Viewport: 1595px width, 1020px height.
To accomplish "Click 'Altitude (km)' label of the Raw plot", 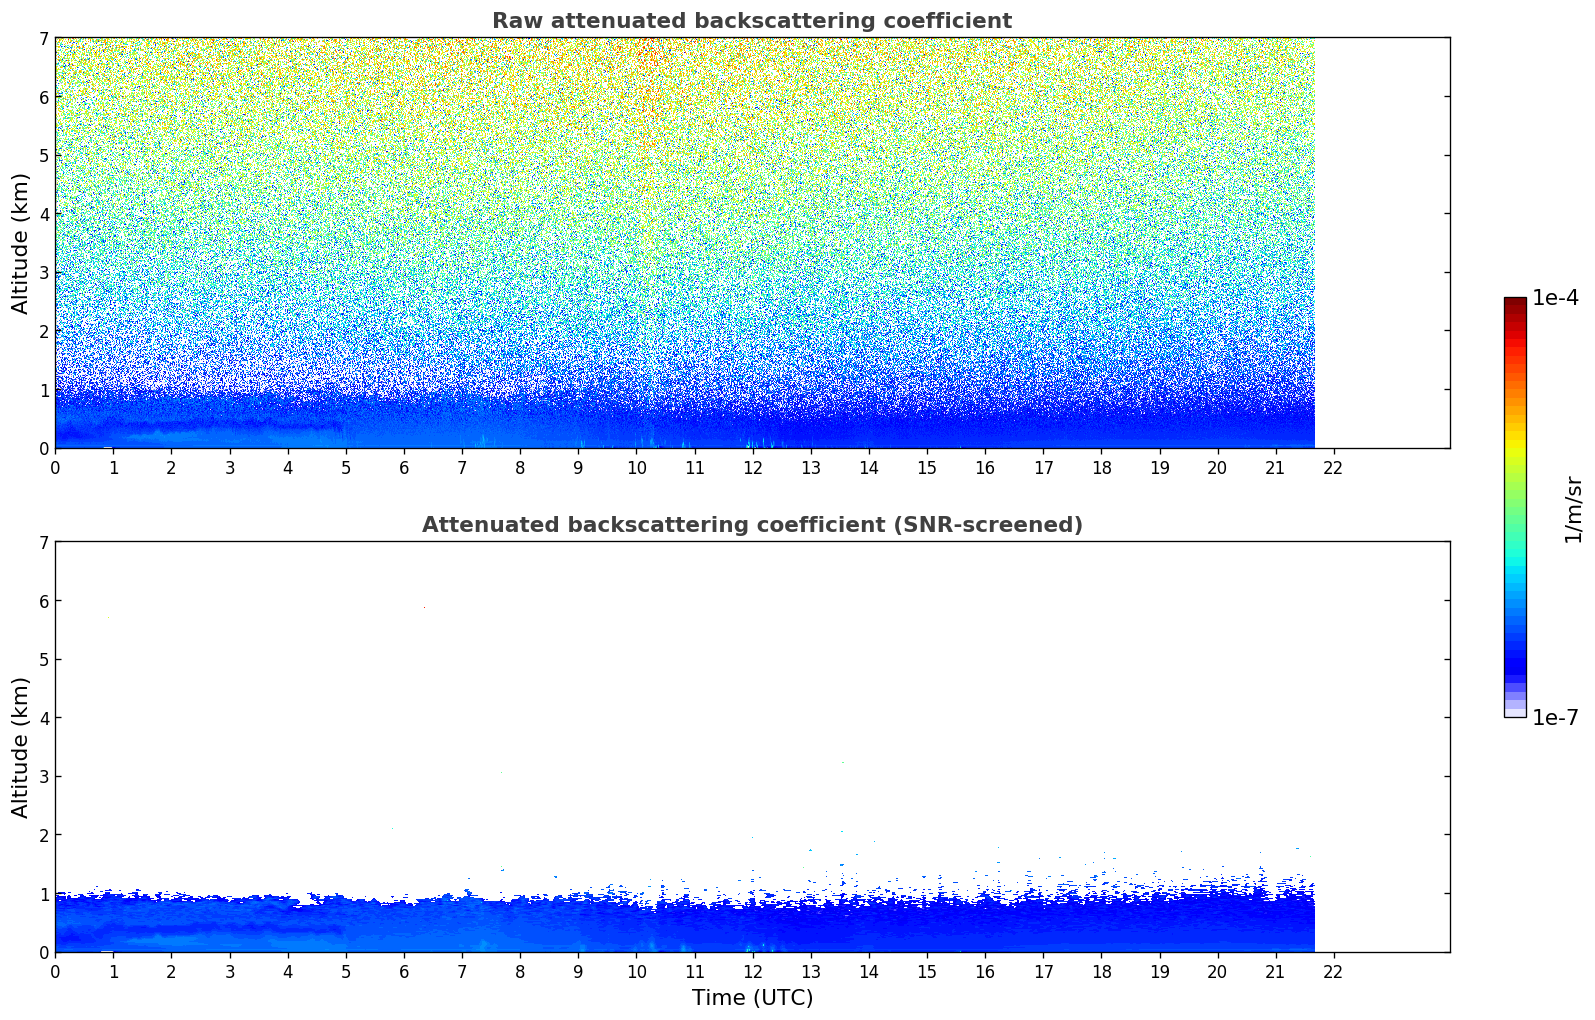I will (21, 243).
